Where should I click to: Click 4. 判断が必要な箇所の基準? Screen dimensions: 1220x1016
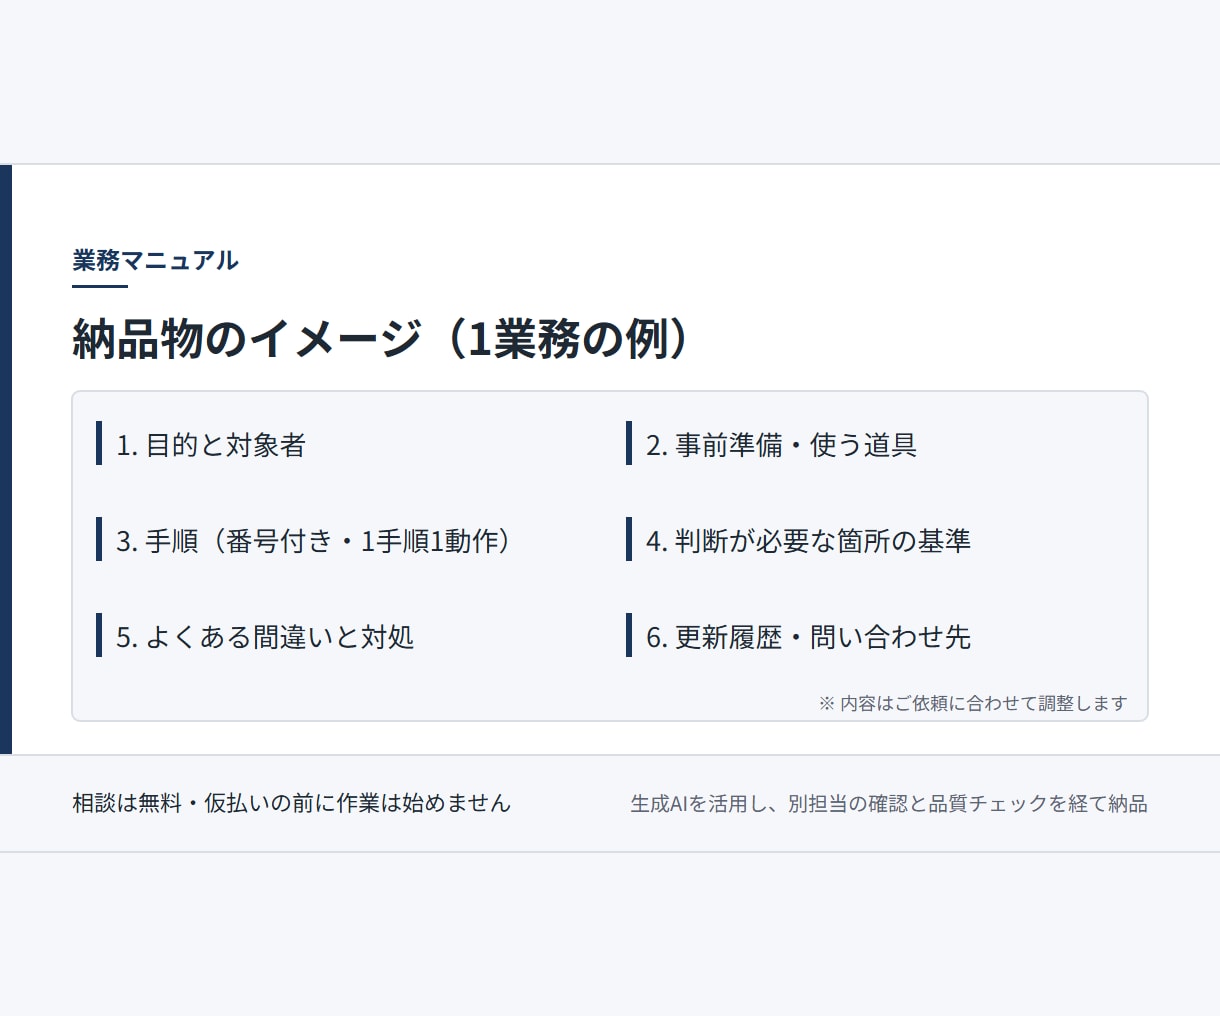(x=808, y=540)
